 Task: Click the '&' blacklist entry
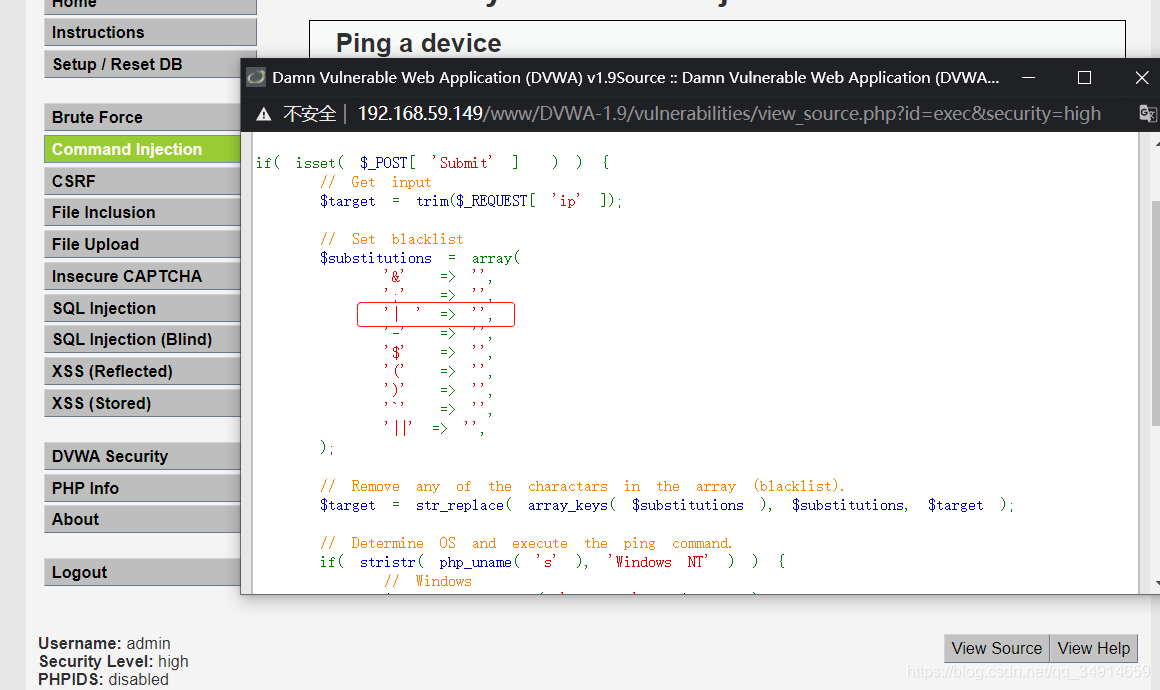[438, 277]
